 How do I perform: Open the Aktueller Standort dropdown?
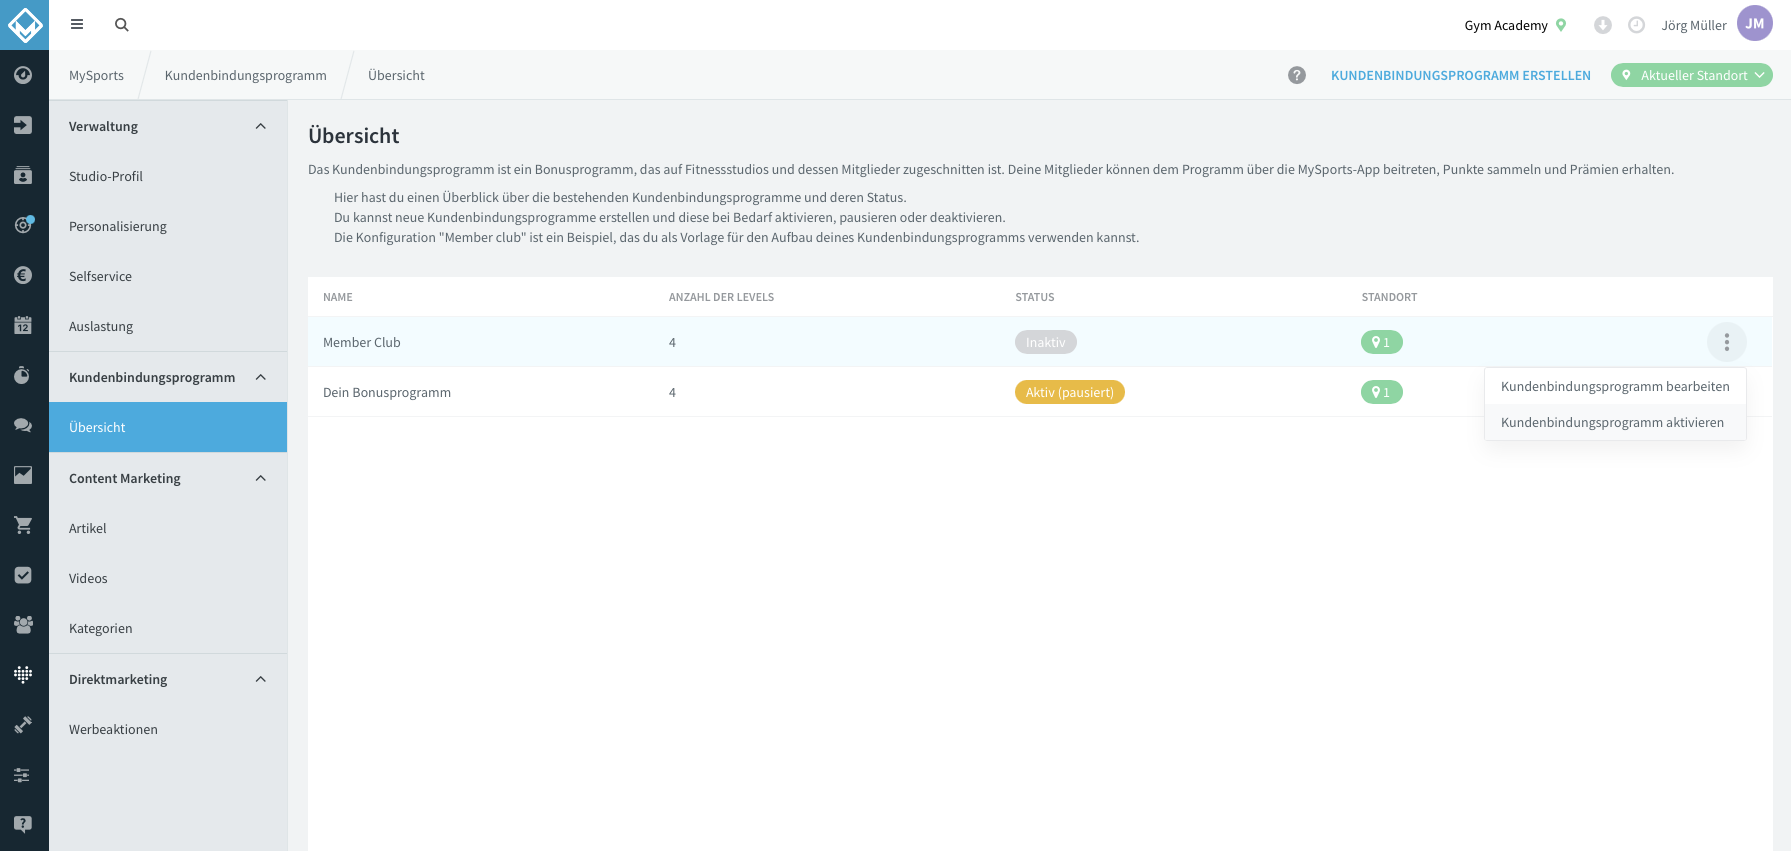(1692, 75)
